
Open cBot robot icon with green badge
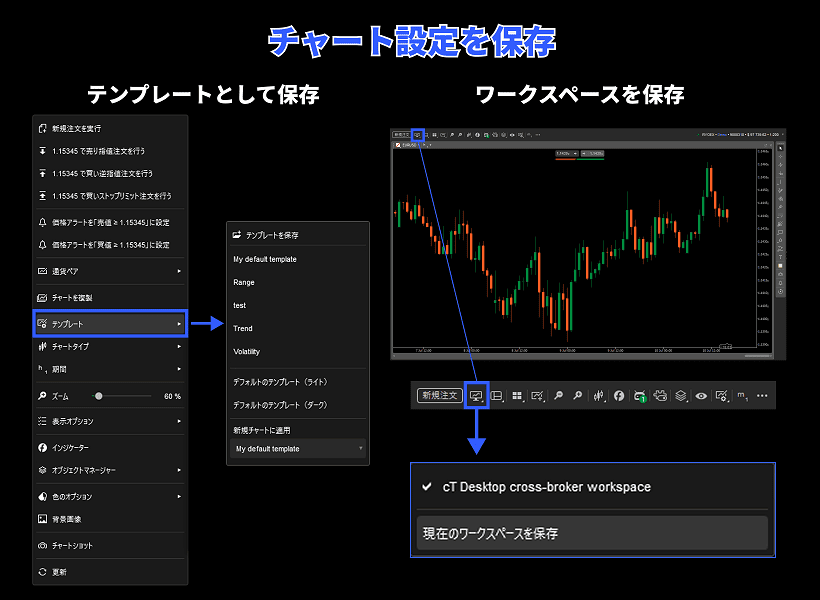click(x=640, y=396)
